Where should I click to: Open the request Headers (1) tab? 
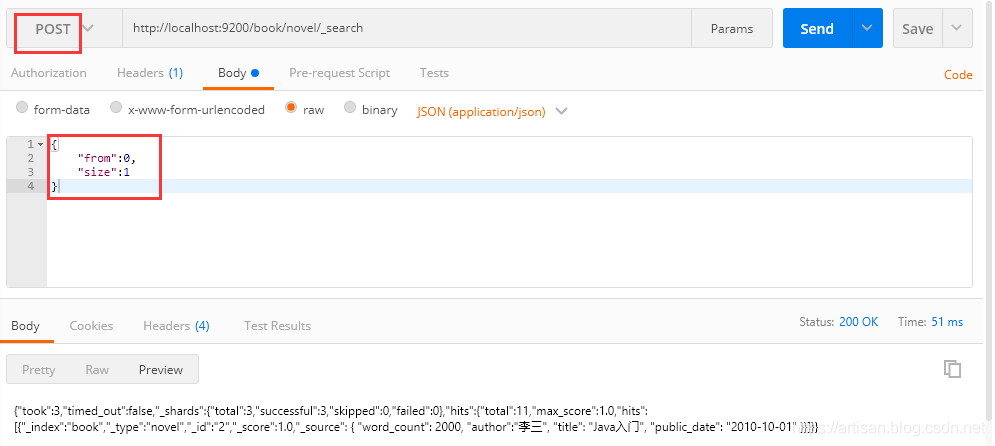[x=150, y=73]
